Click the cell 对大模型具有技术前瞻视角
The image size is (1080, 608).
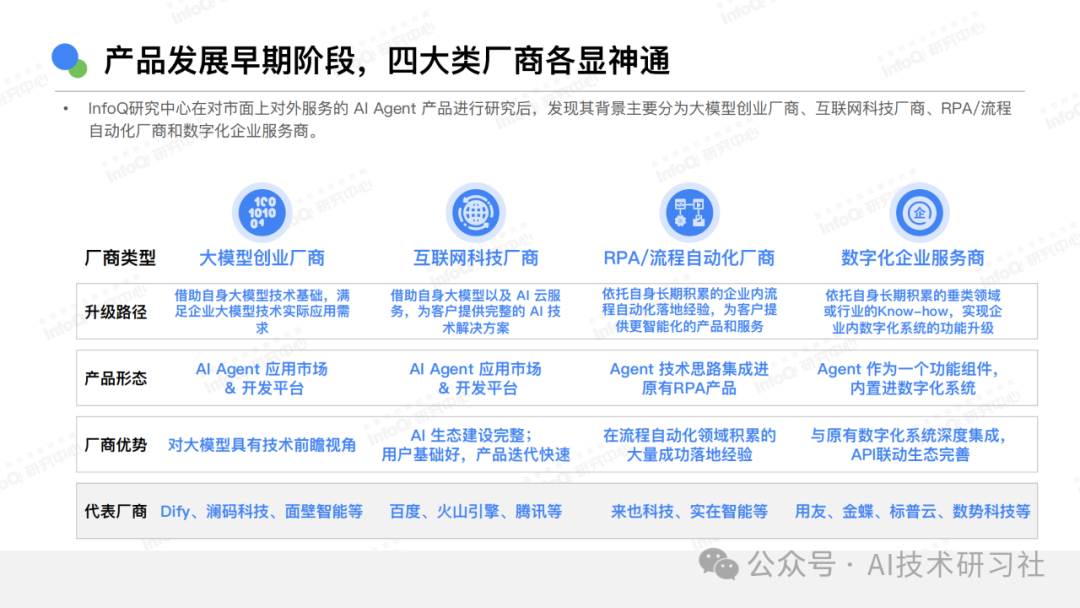click(262, 445)
